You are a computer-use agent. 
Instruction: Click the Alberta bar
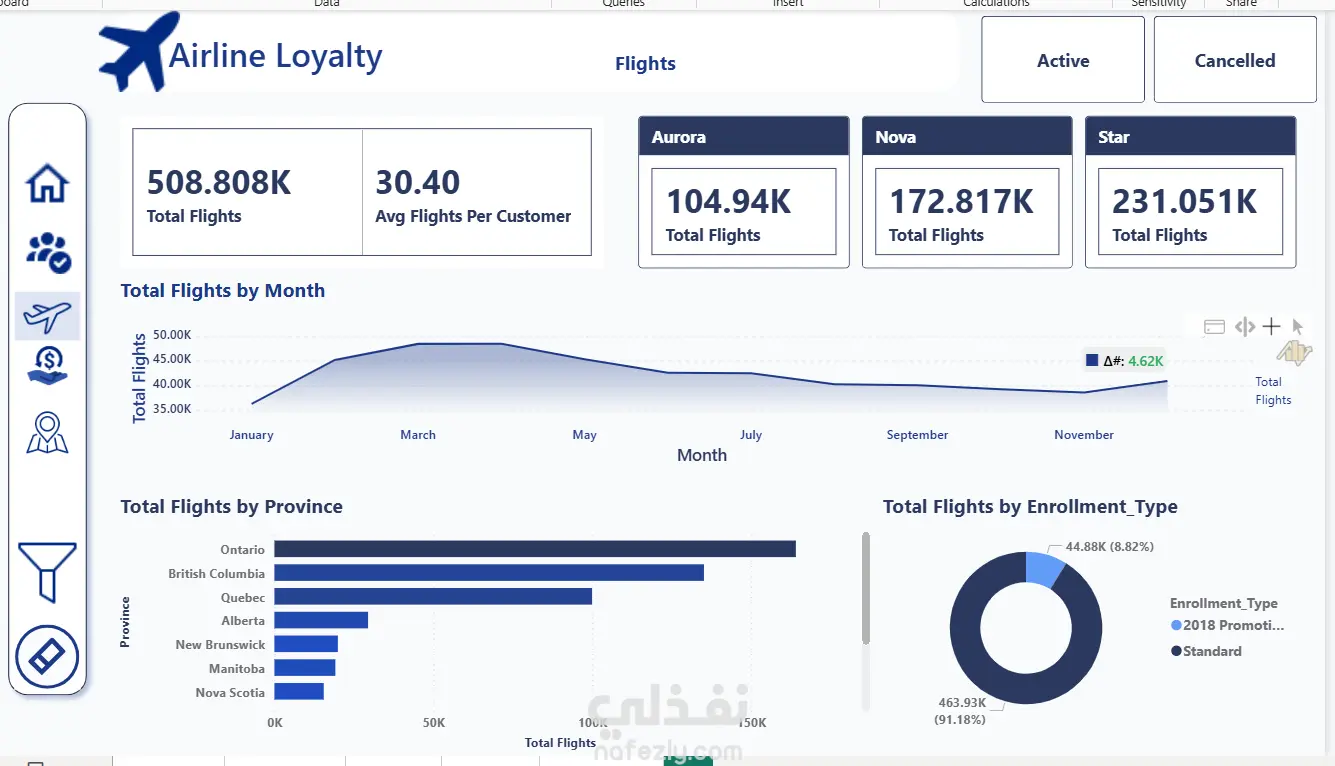click(321, 620)
